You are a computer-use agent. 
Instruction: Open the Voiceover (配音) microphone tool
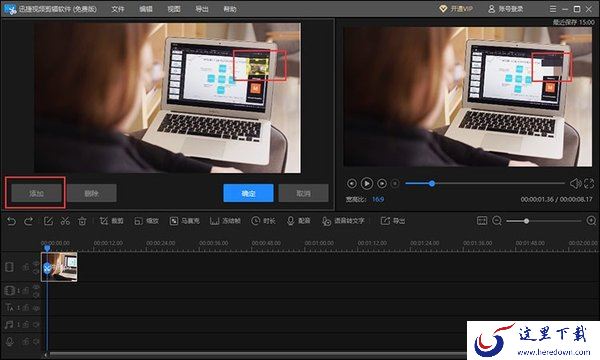click(298, 221)
